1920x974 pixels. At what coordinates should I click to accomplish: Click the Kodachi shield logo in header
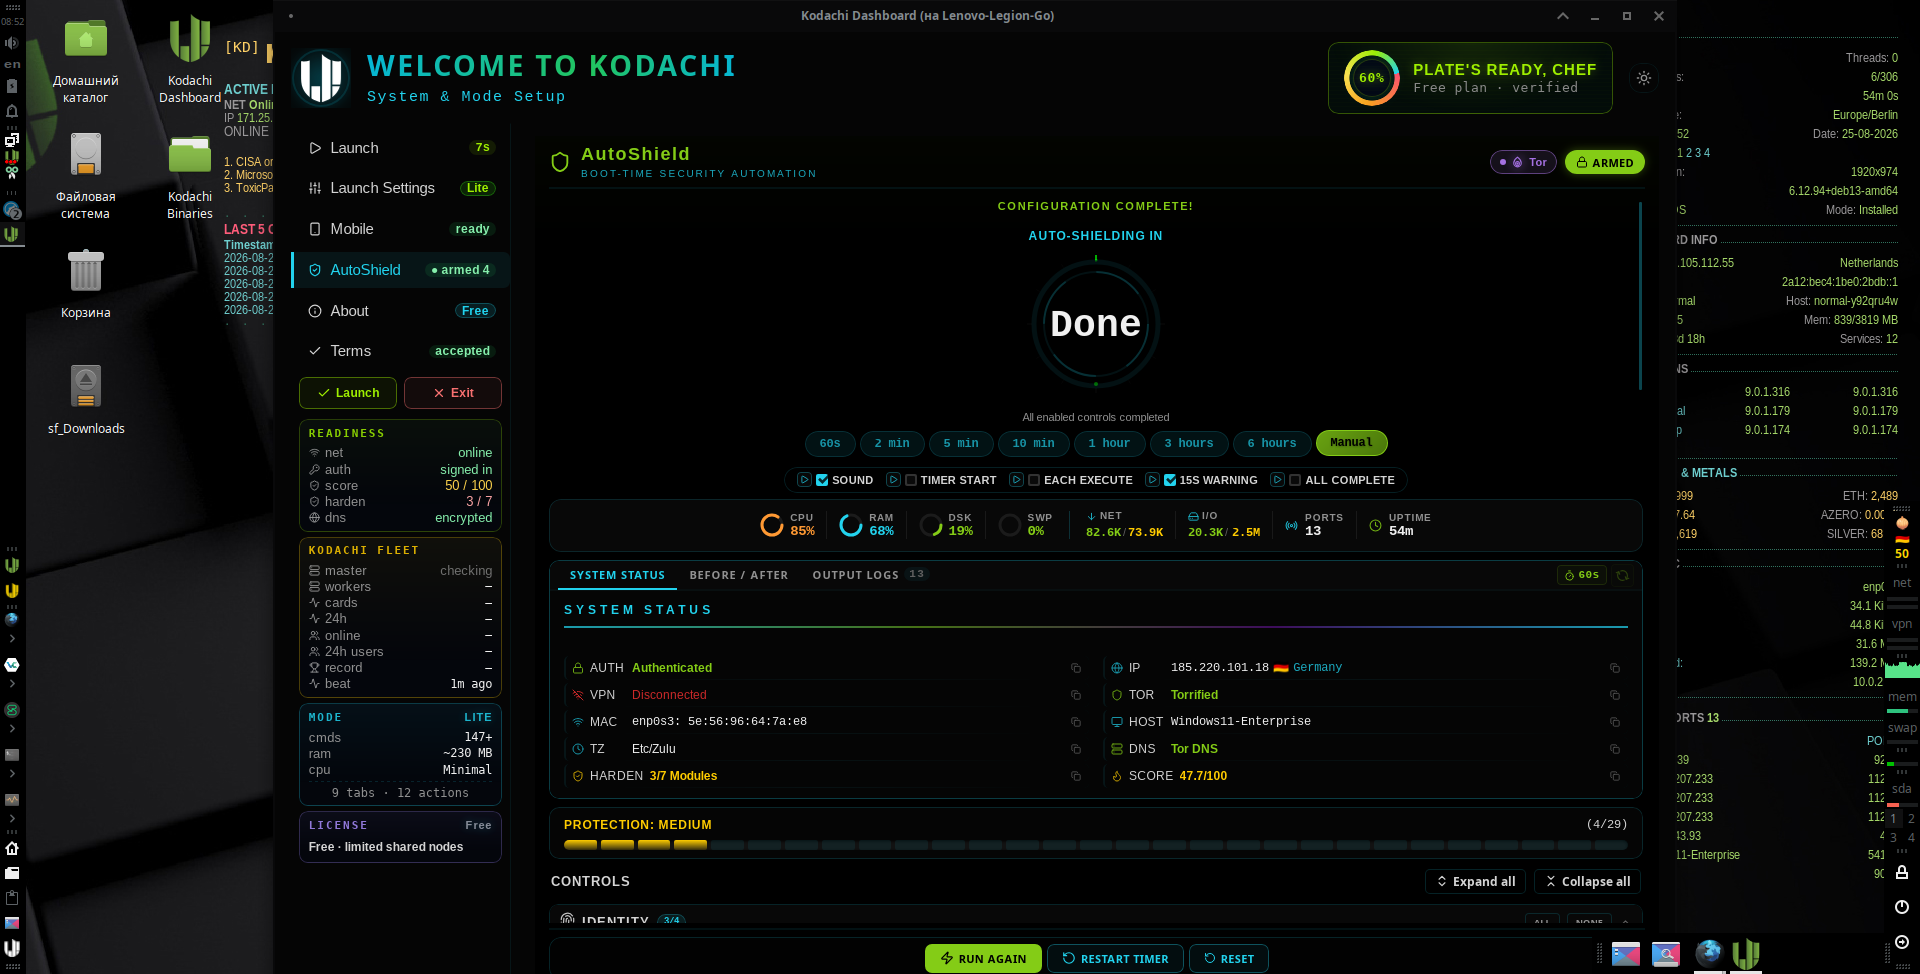tap(322, 78)
